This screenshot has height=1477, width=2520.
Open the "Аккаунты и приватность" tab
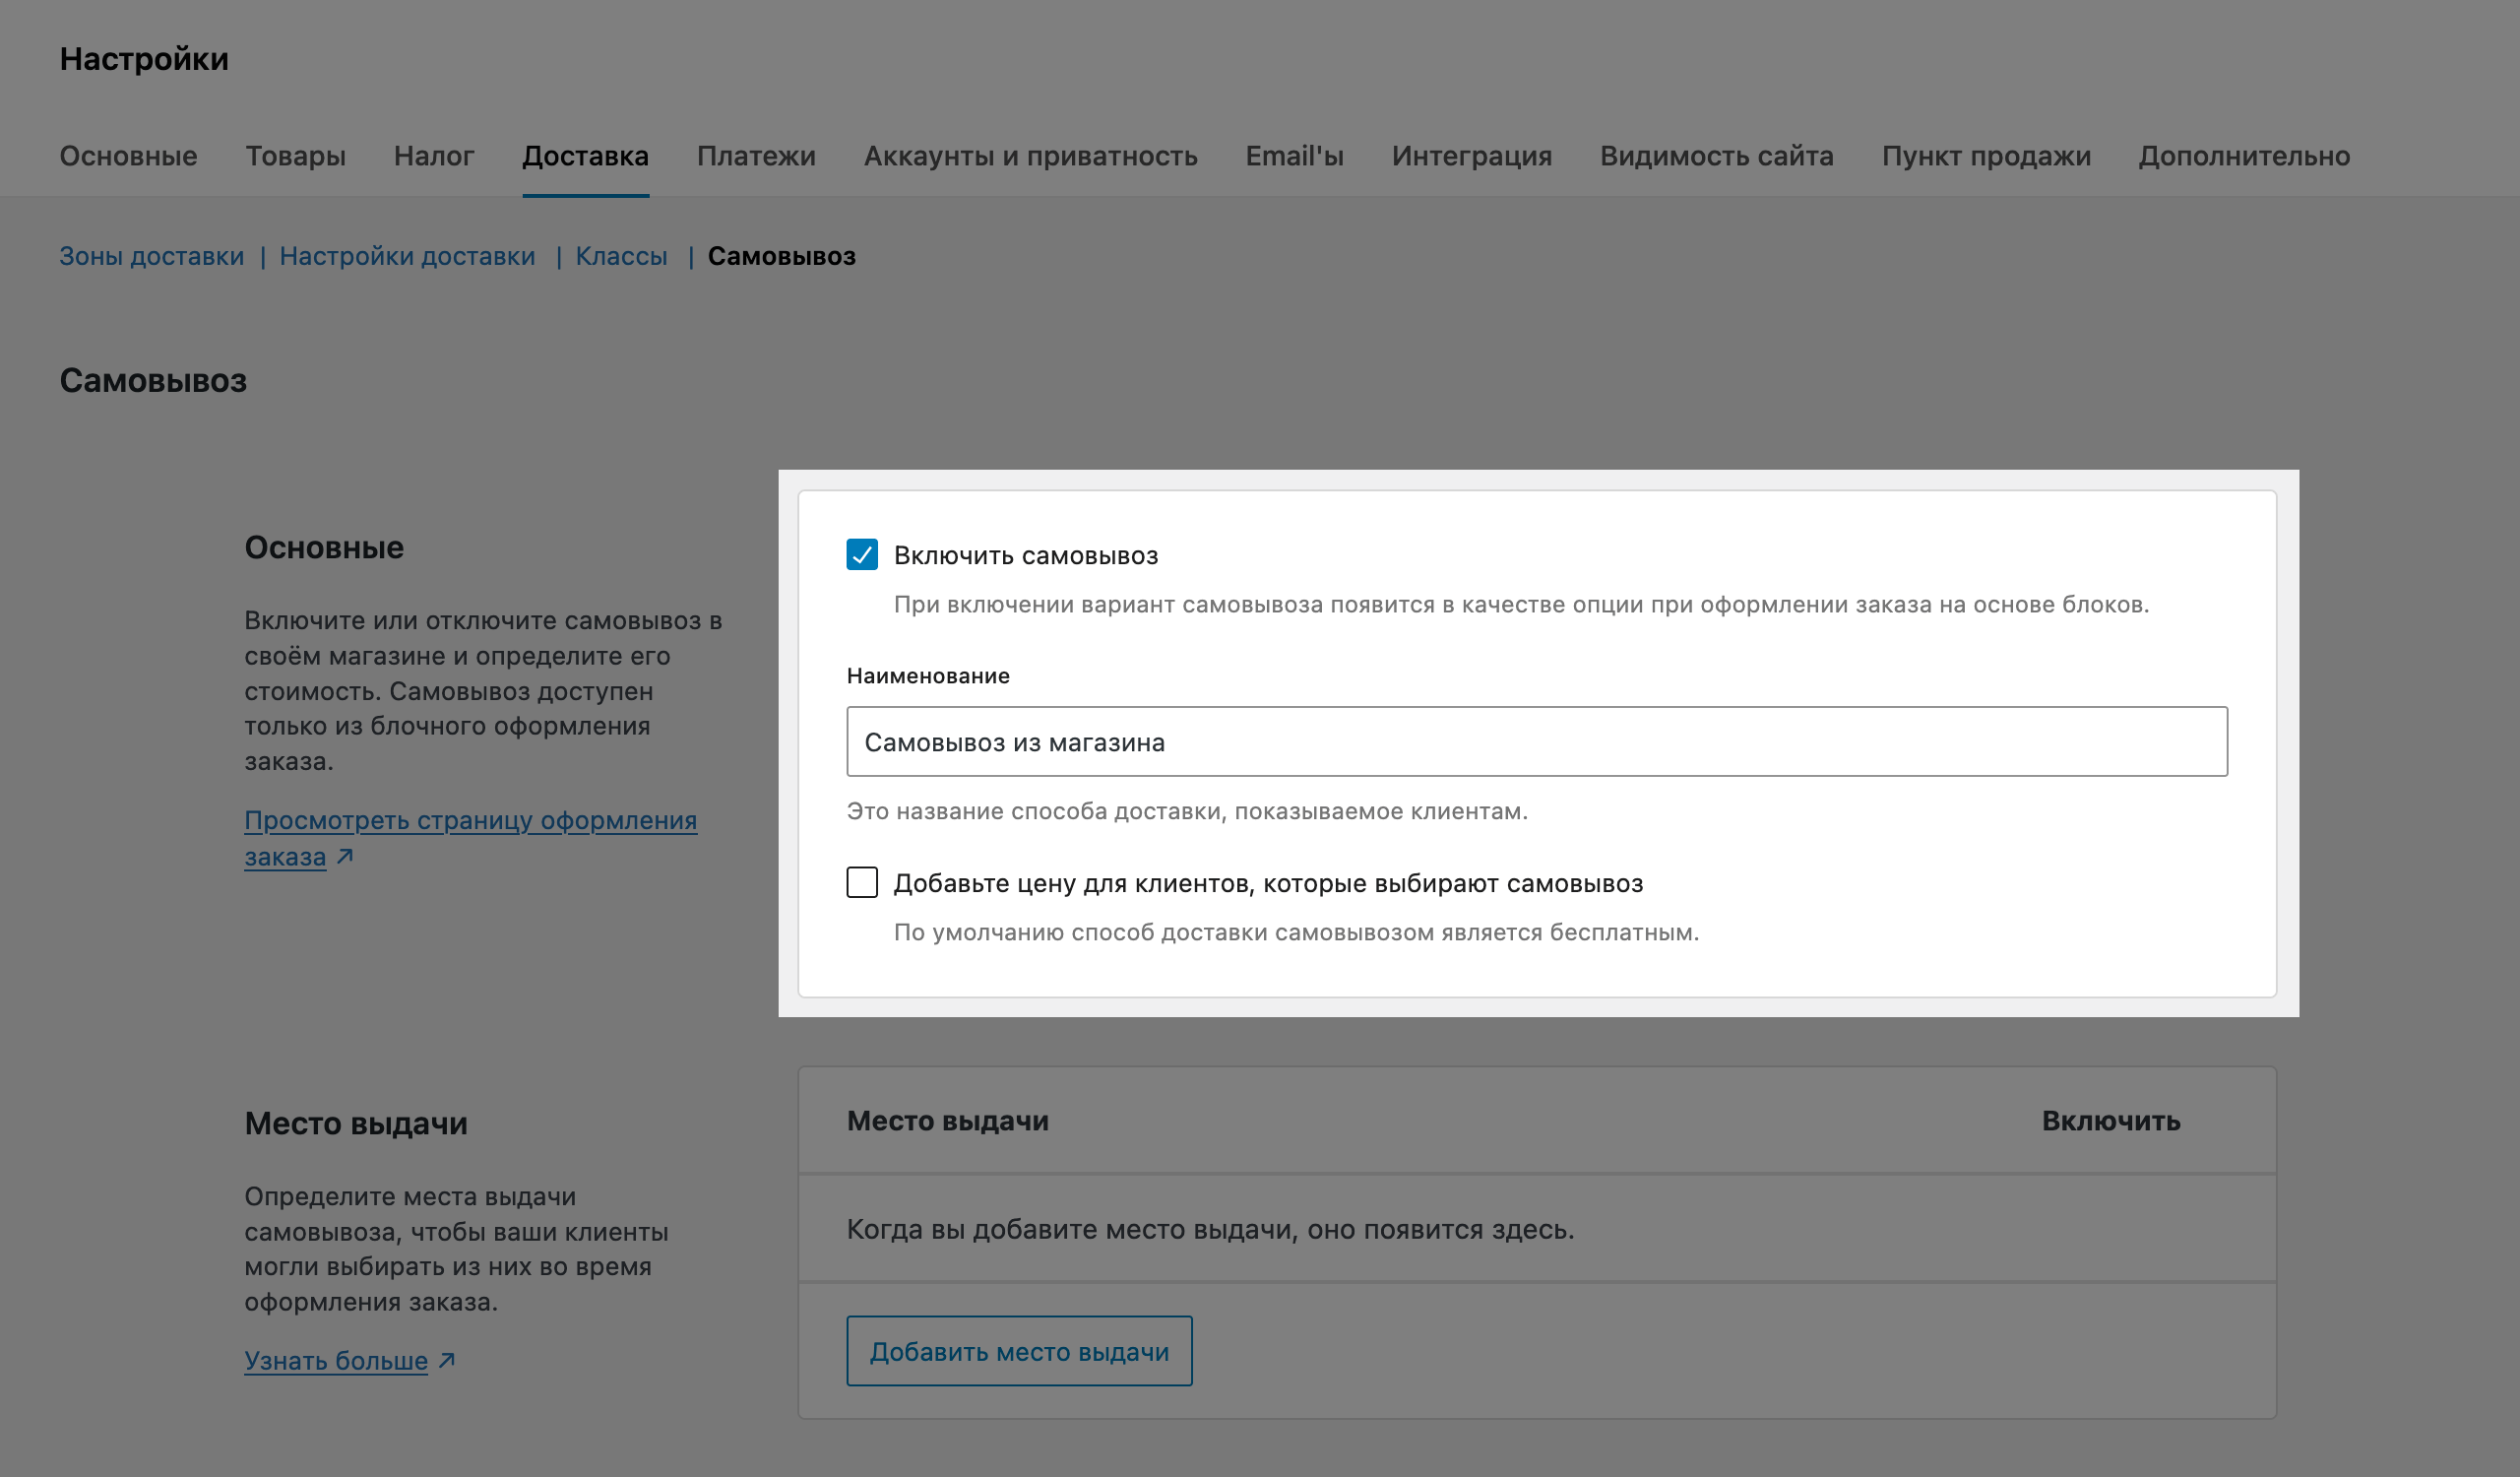(x=1030, y=156)
